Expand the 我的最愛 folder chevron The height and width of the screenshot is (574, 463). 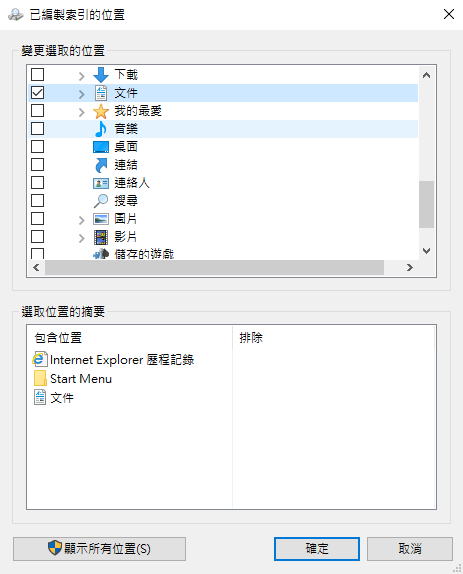point(82,112)
